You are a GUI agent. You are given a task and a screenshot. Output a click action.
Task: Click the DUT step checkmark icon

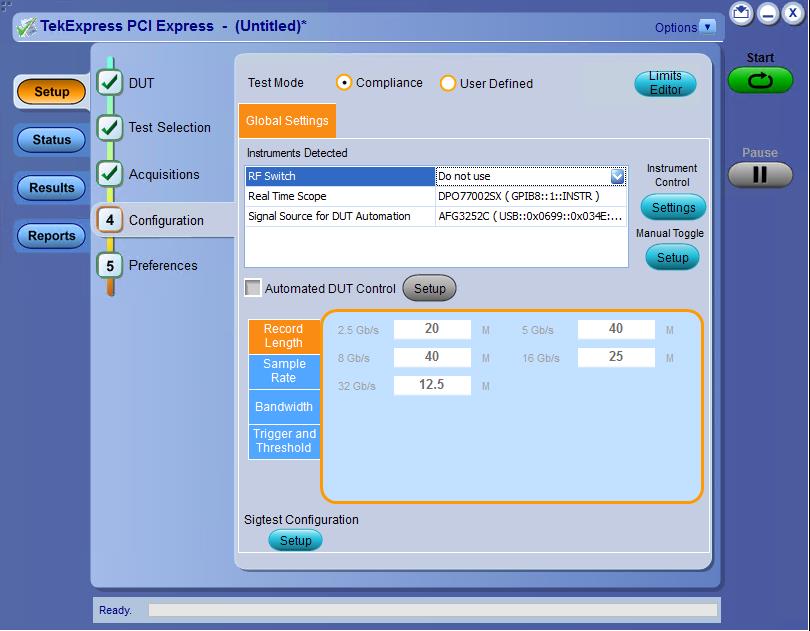pos(110,83)
